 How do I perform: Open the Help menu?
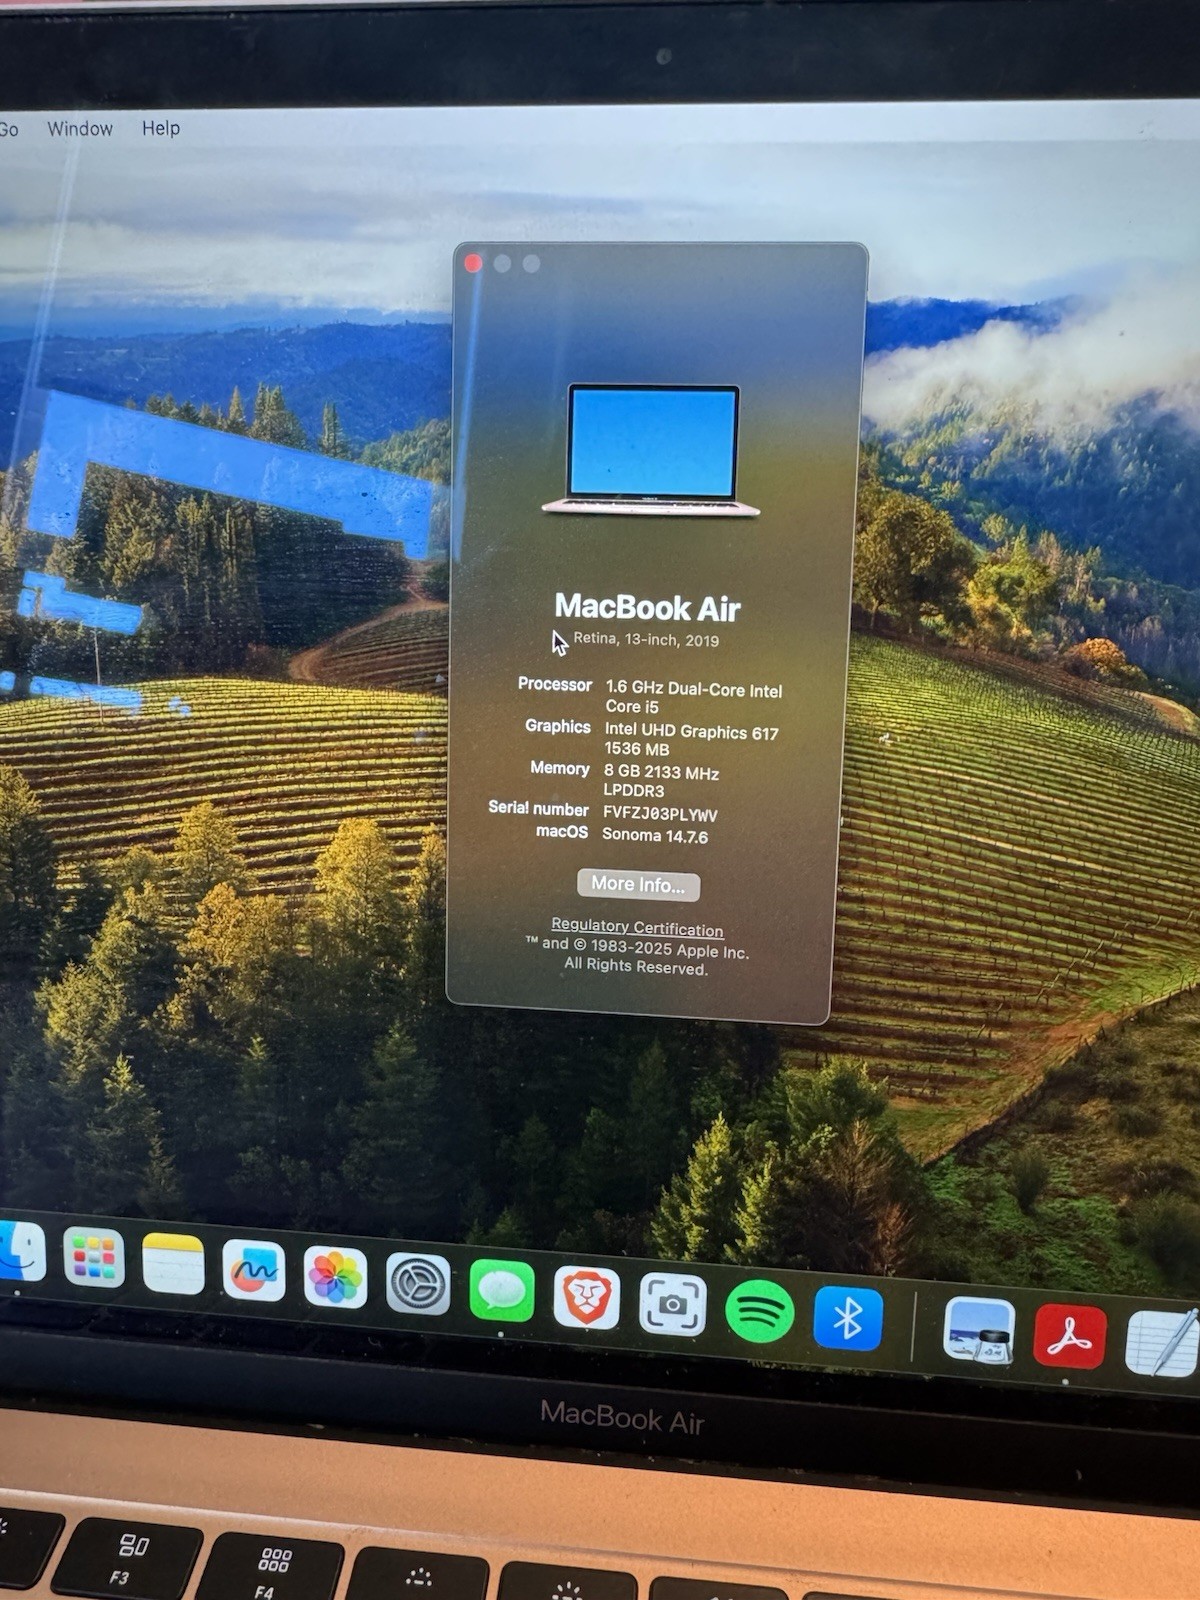pos(161,128)
